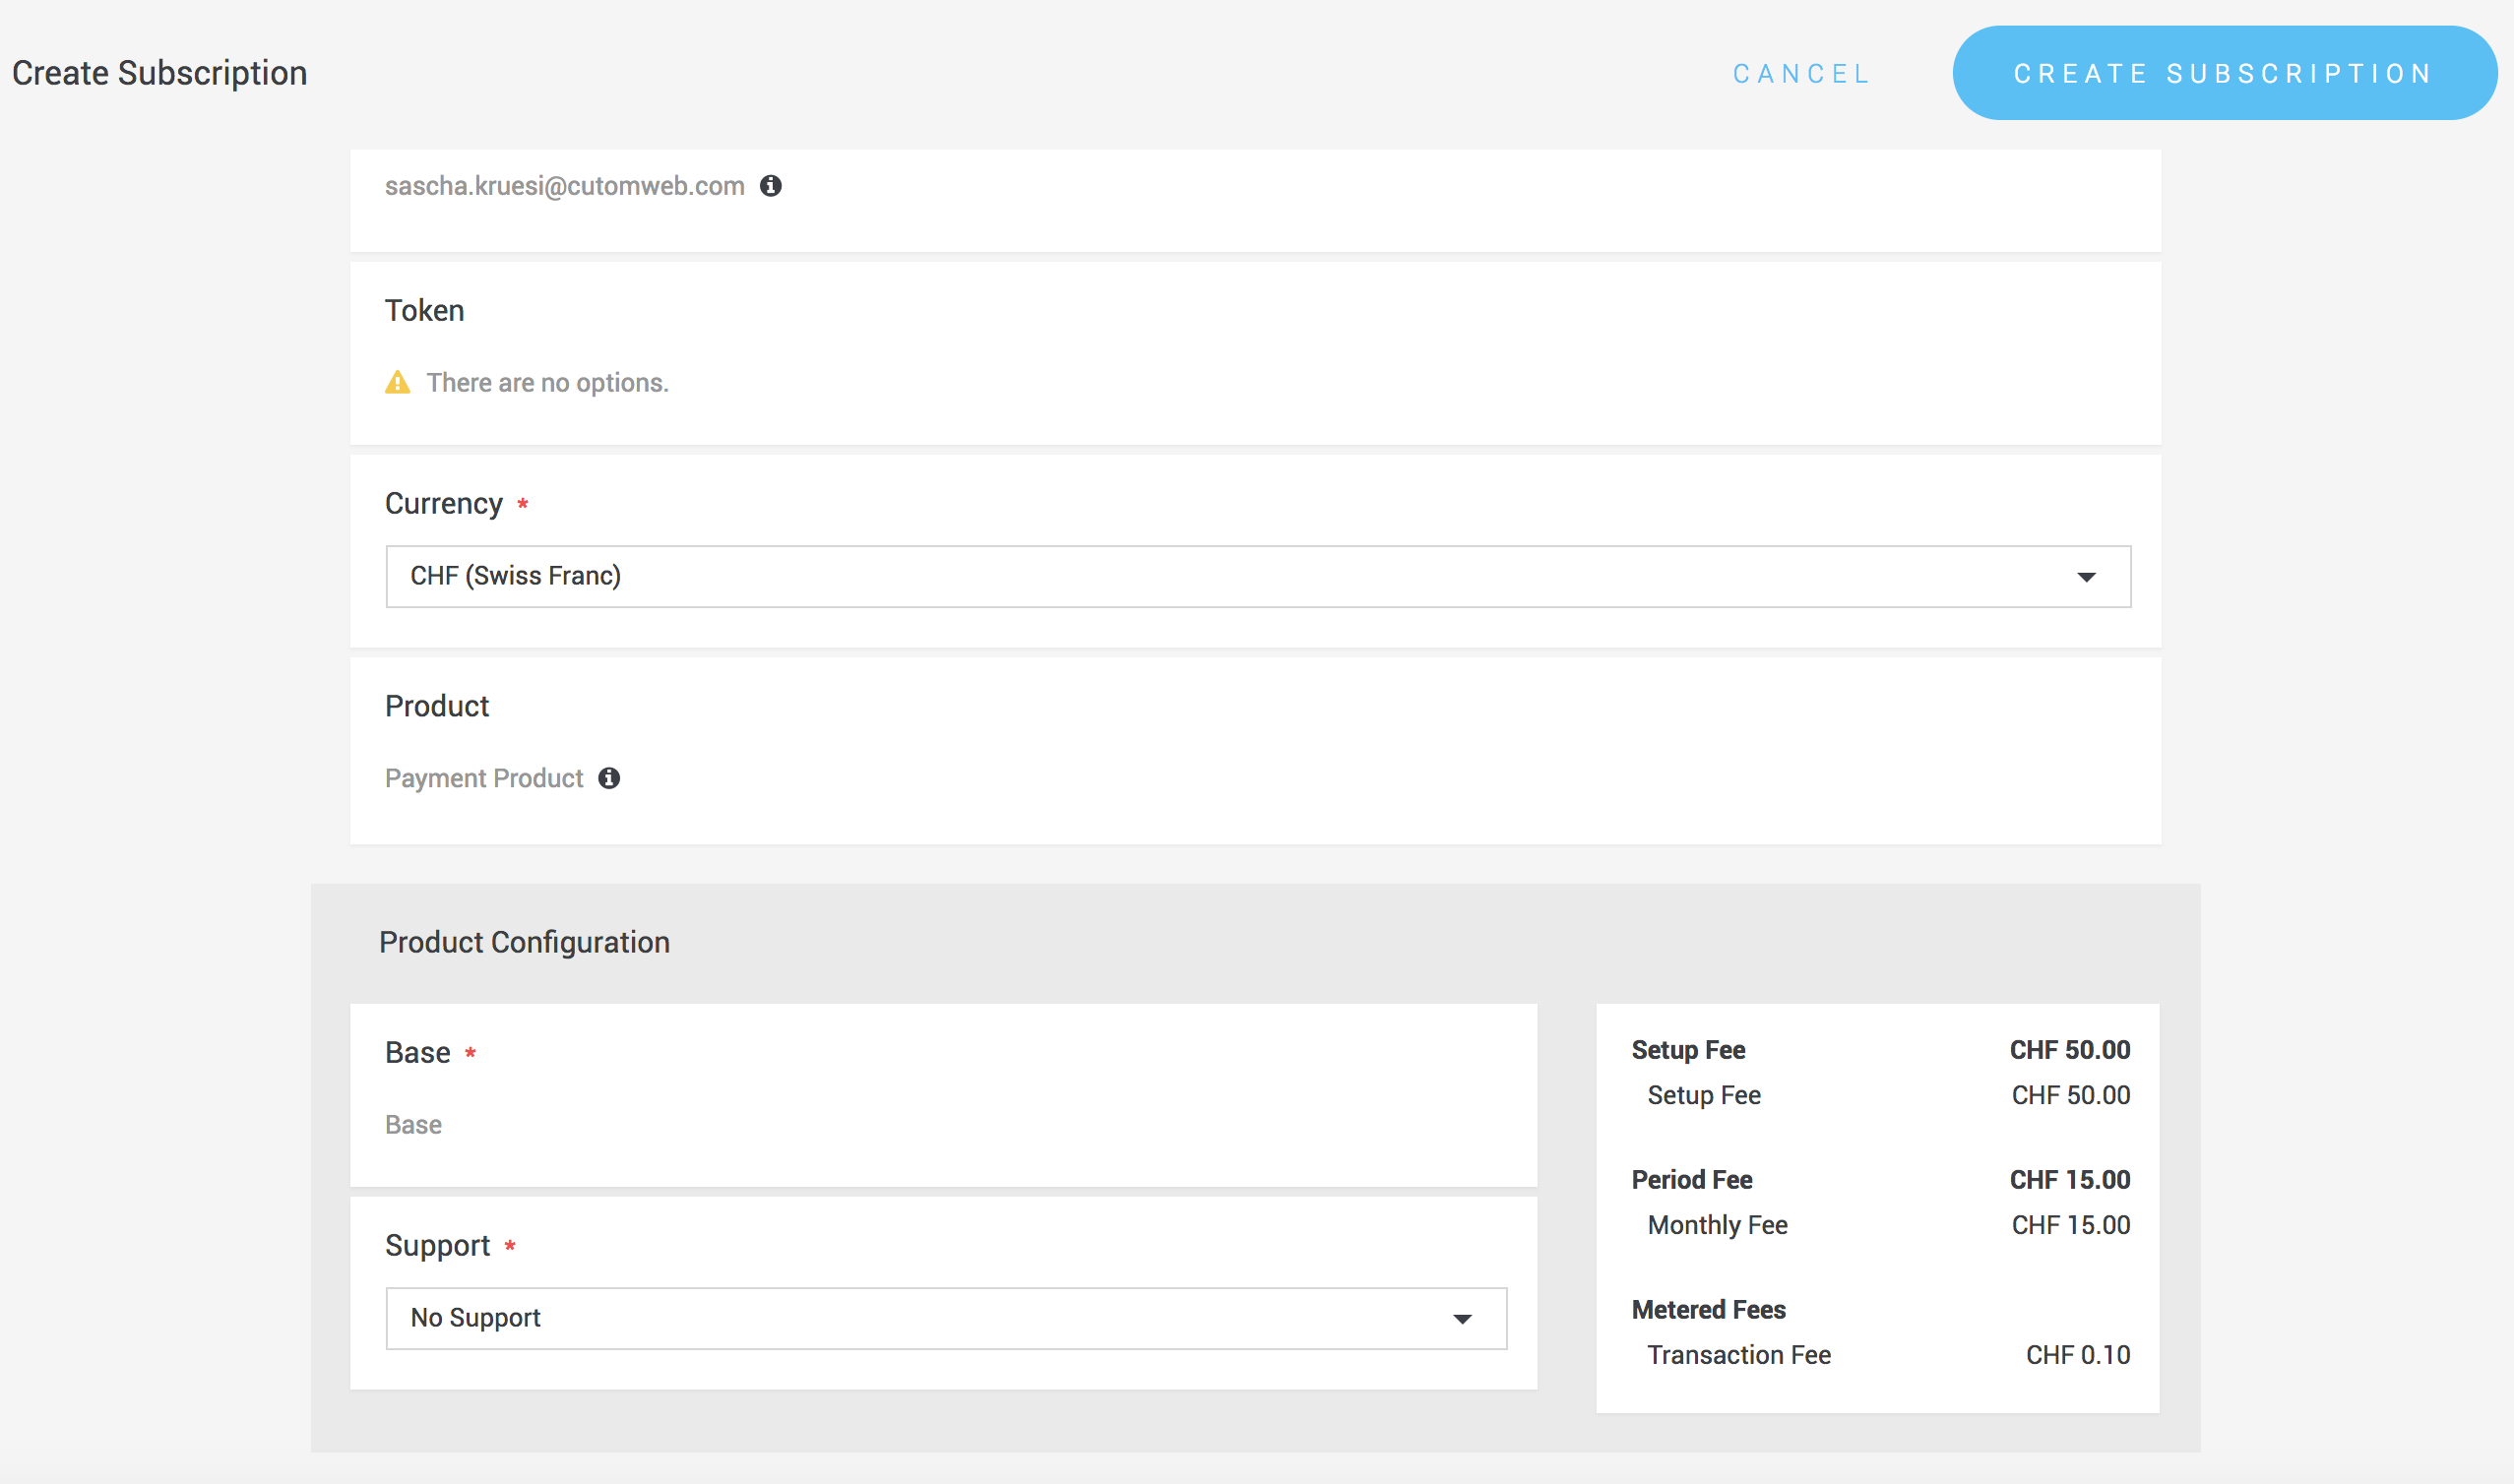Select the Base field under Product Configuration
This screenshot has width=2514, height=1484.
pos(413,1124)
